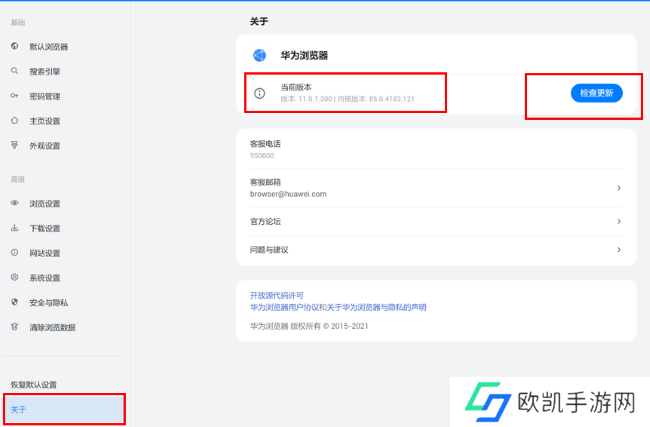The height and width of the screenshot is (427, 650).
Task: Open the 开放源代码许可 link
Action: (277, 296)
